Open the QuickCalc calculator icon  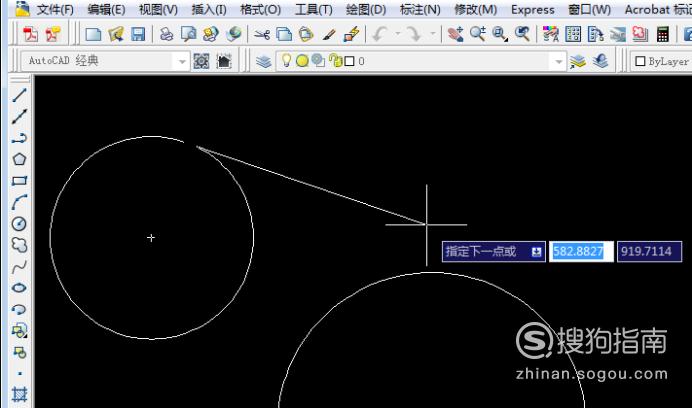(662, 34)
